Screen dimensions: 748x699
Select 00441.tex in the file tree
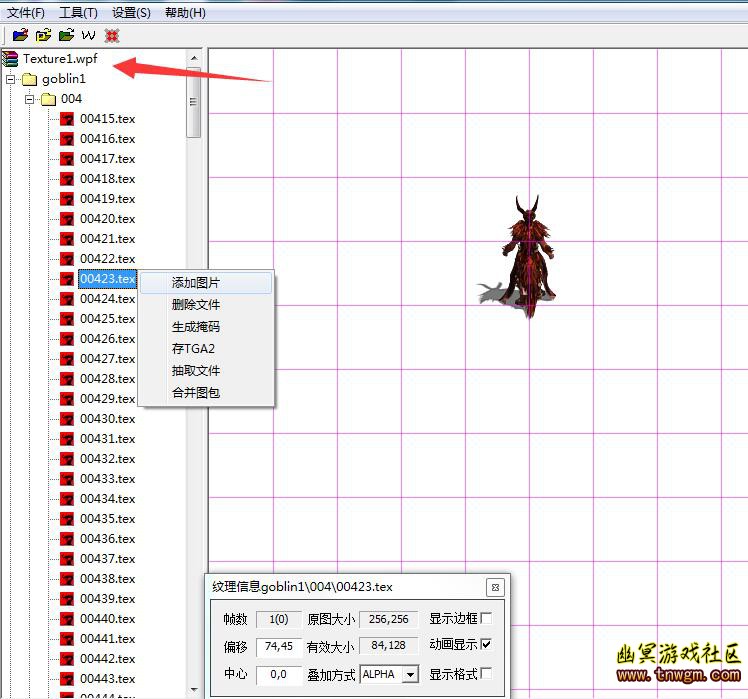pyautogui.click(x=108, y=639)
